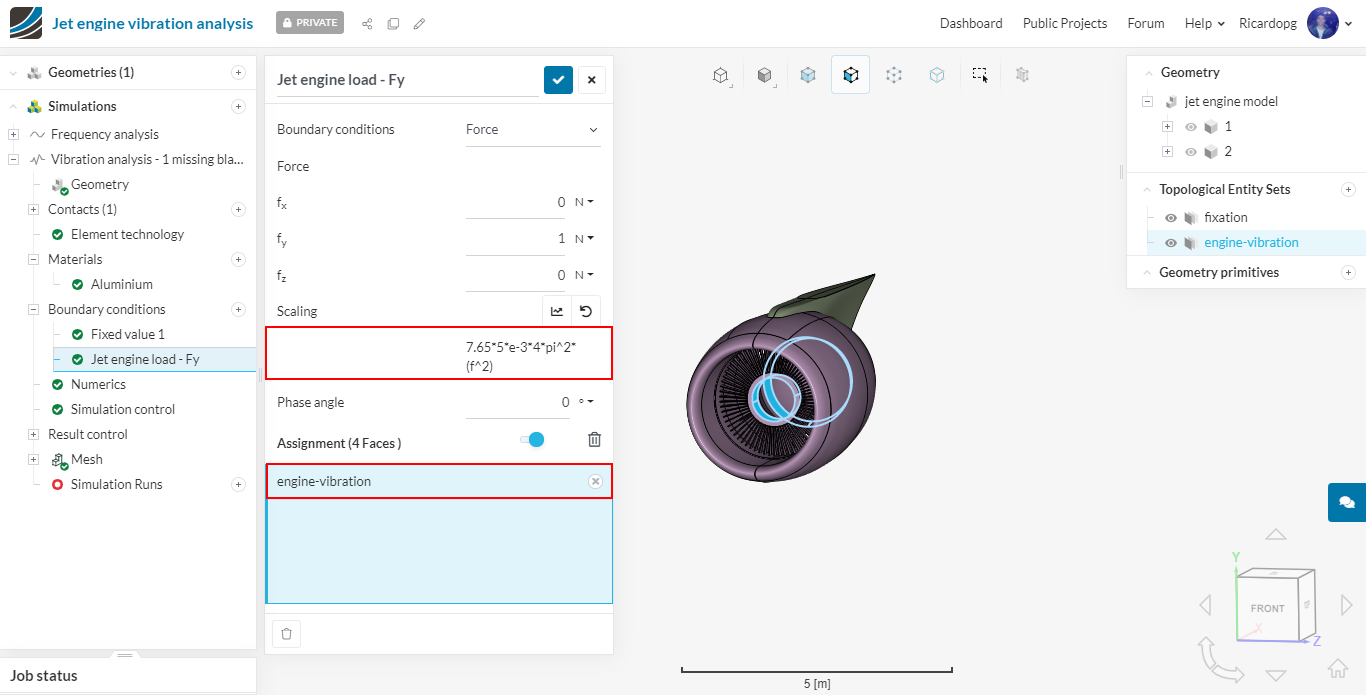The width and height of the screenshot is (1366, 695).
Task: Add a contact with plus icon
Action: (x=238, y=209)
